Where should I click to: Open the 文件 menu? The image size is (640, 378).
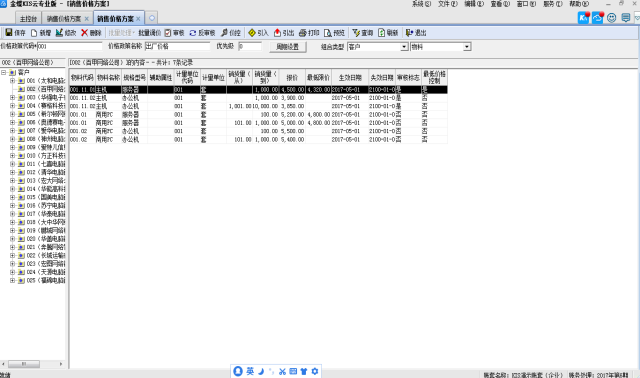pos(447,4)
